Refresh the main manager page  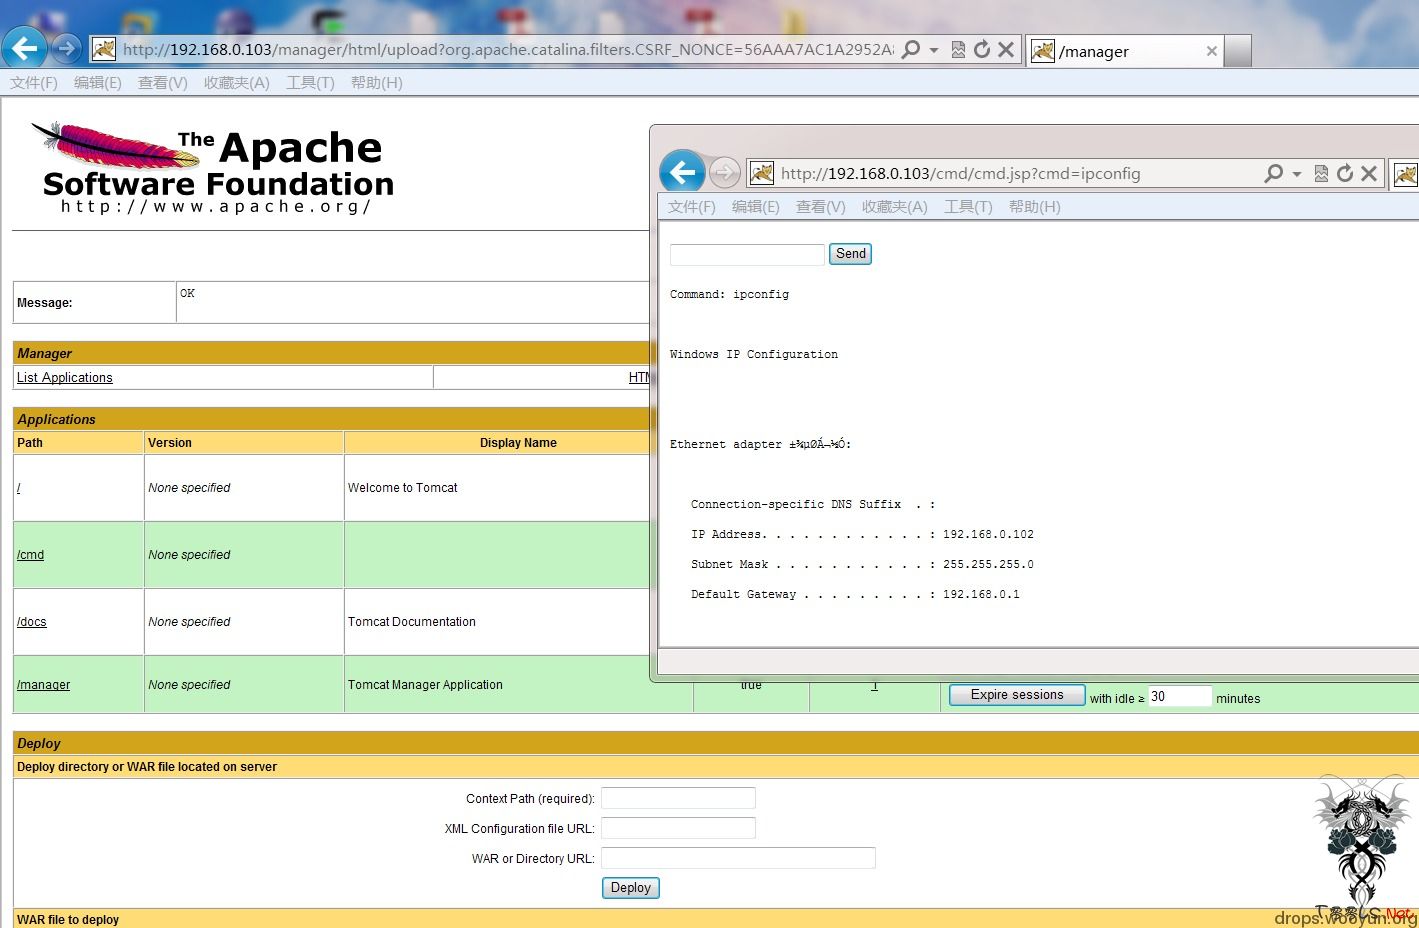pos(982,49)
